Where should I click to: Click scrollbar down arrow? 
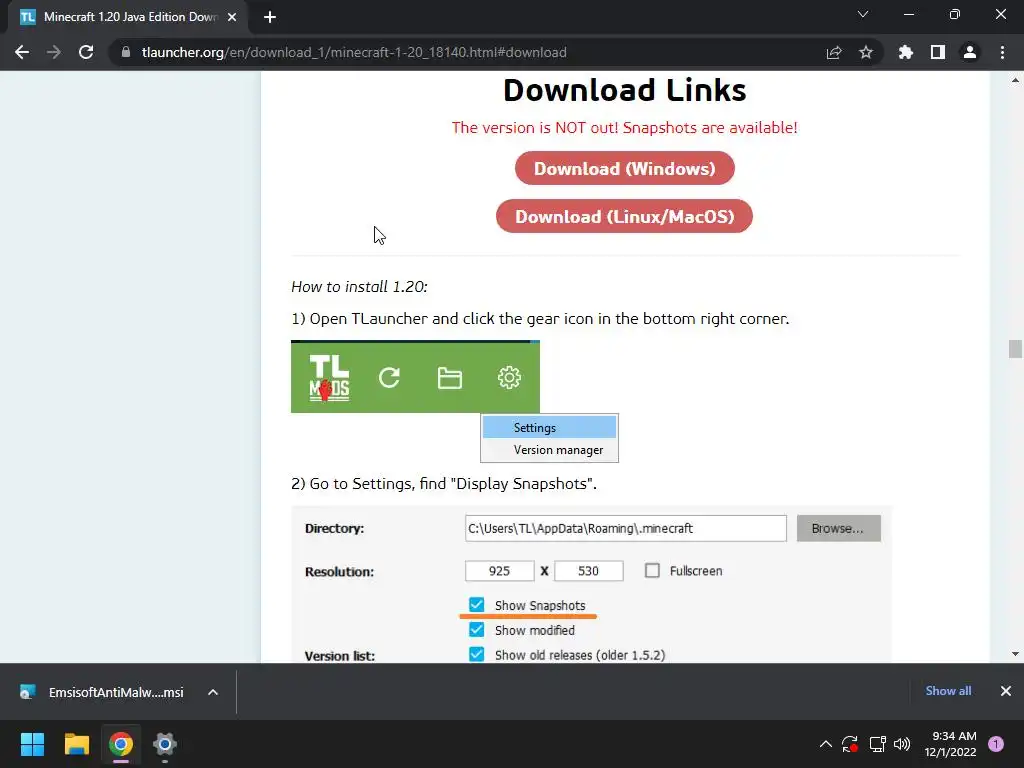pyautogui.click(x=1015, y=654)
